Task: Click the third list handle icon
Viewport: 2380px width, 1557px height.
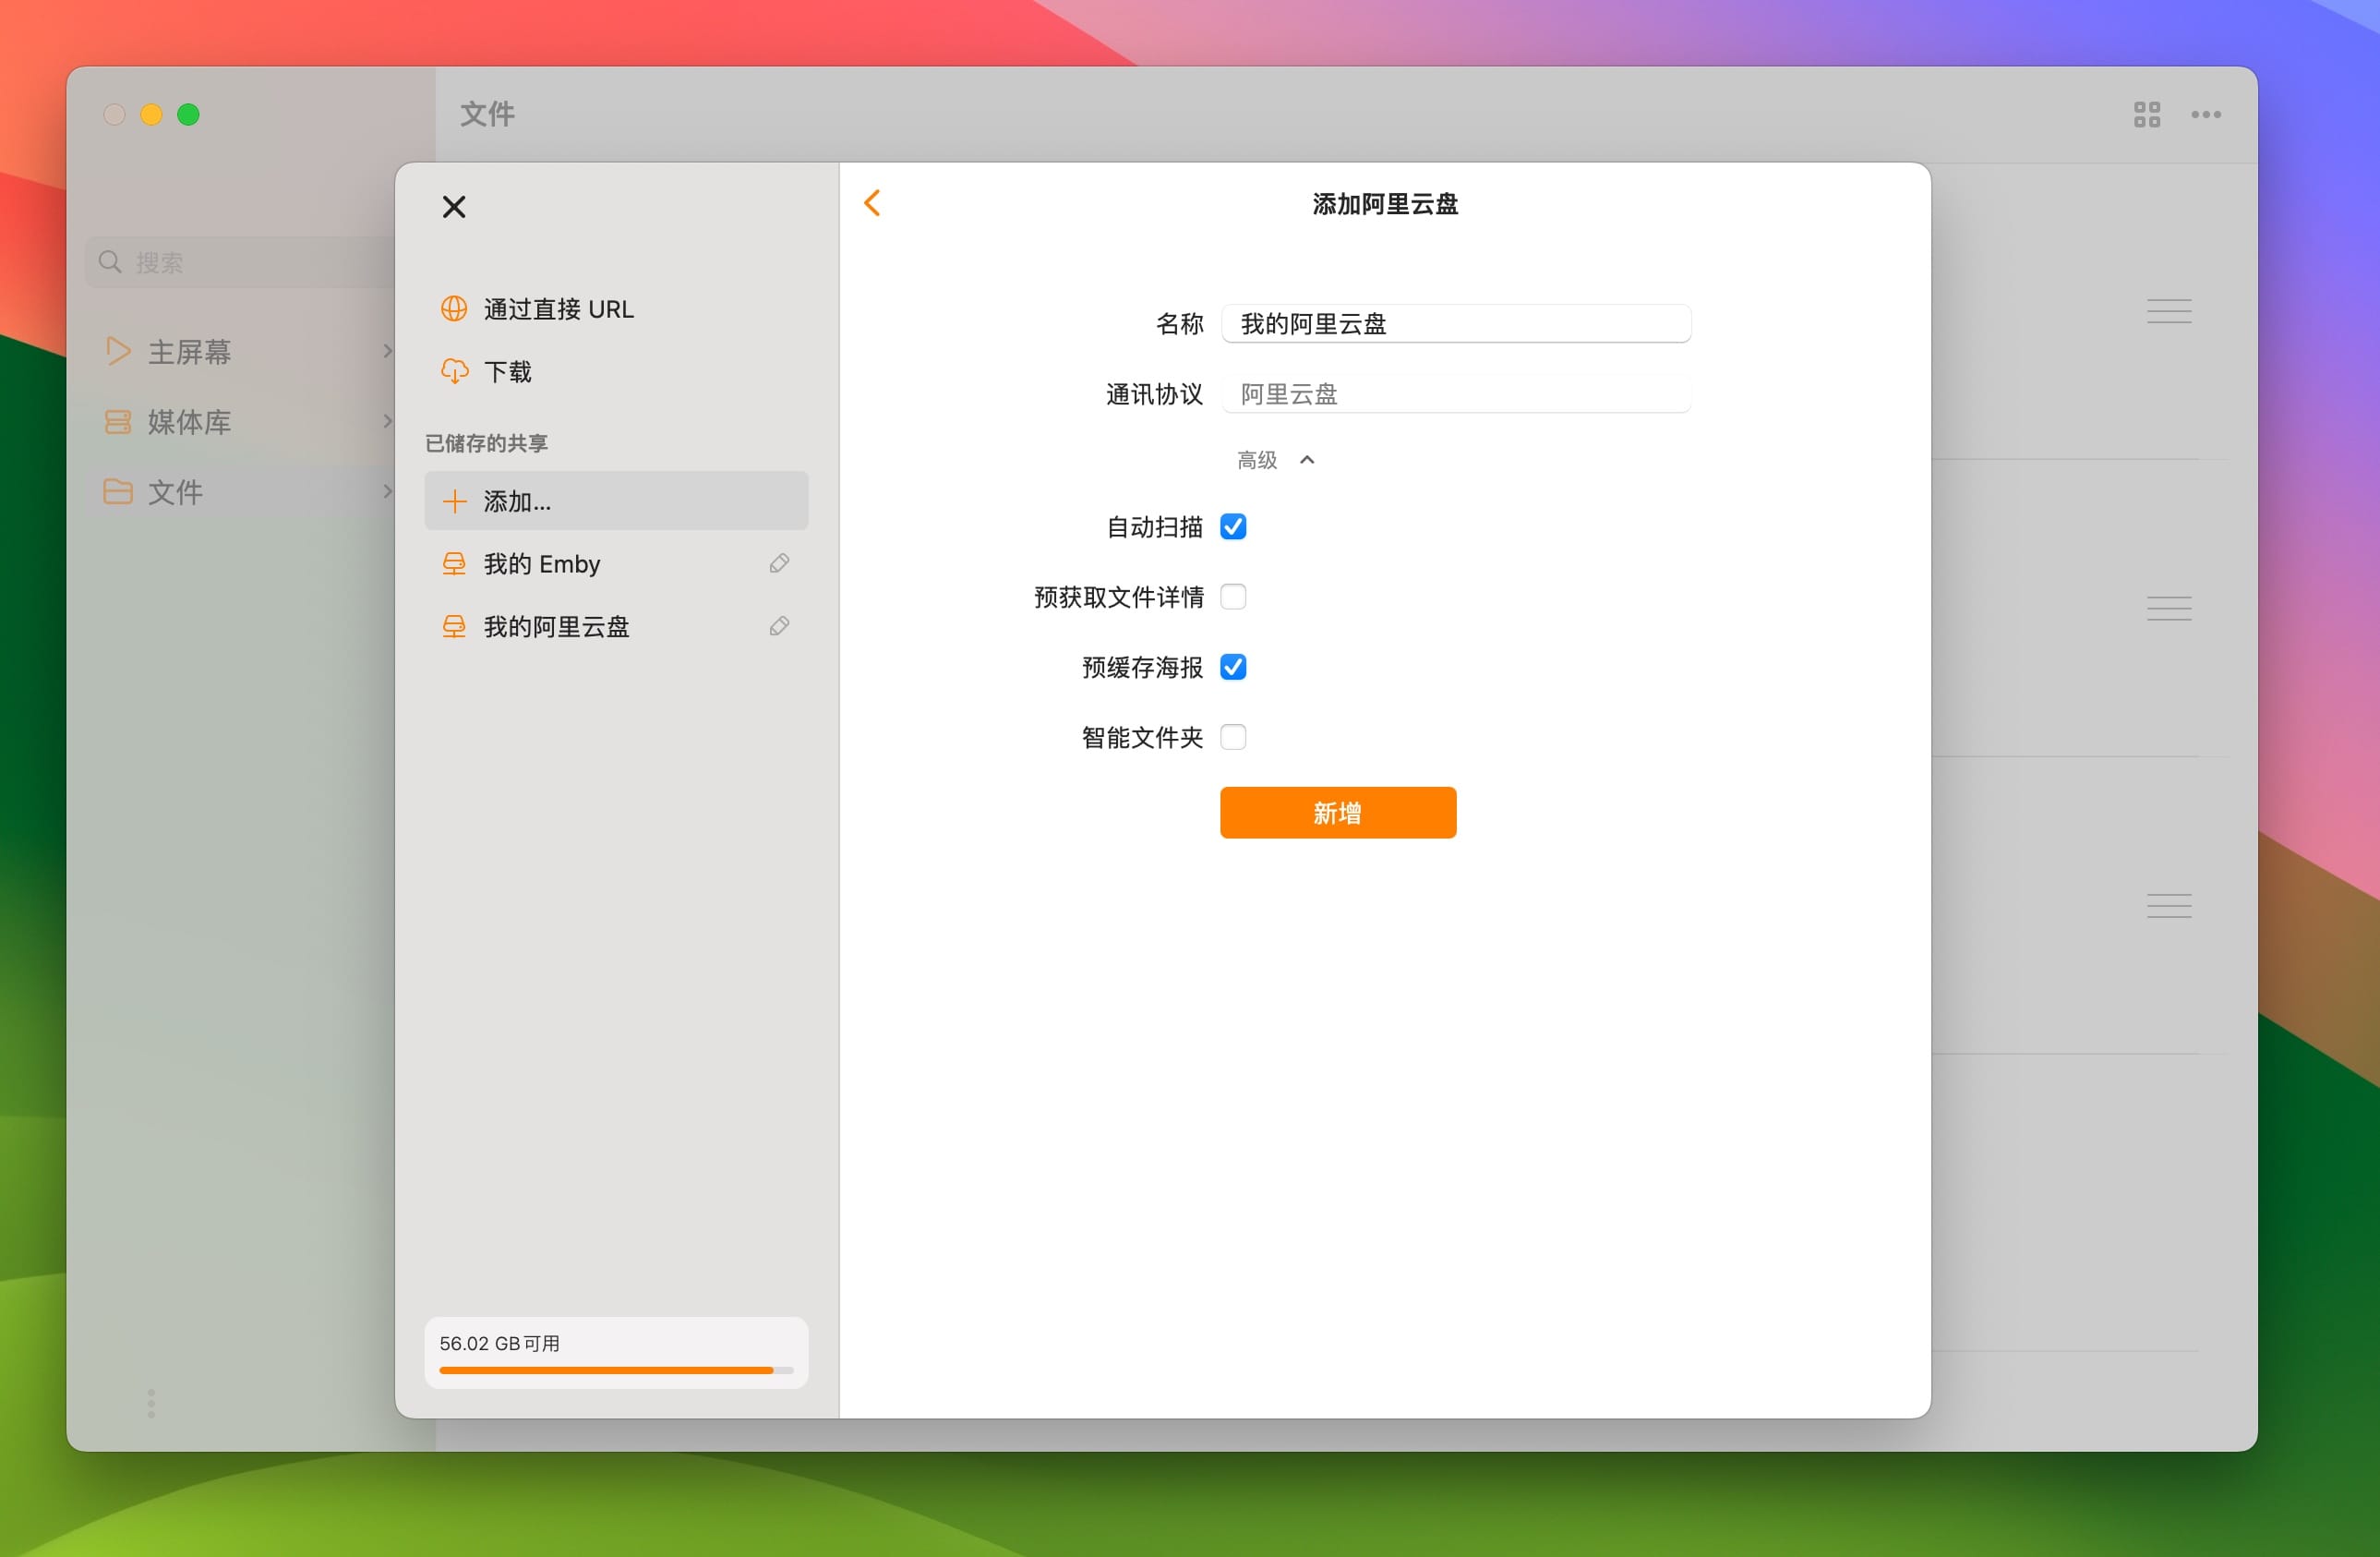Action: click(2169, 905)
